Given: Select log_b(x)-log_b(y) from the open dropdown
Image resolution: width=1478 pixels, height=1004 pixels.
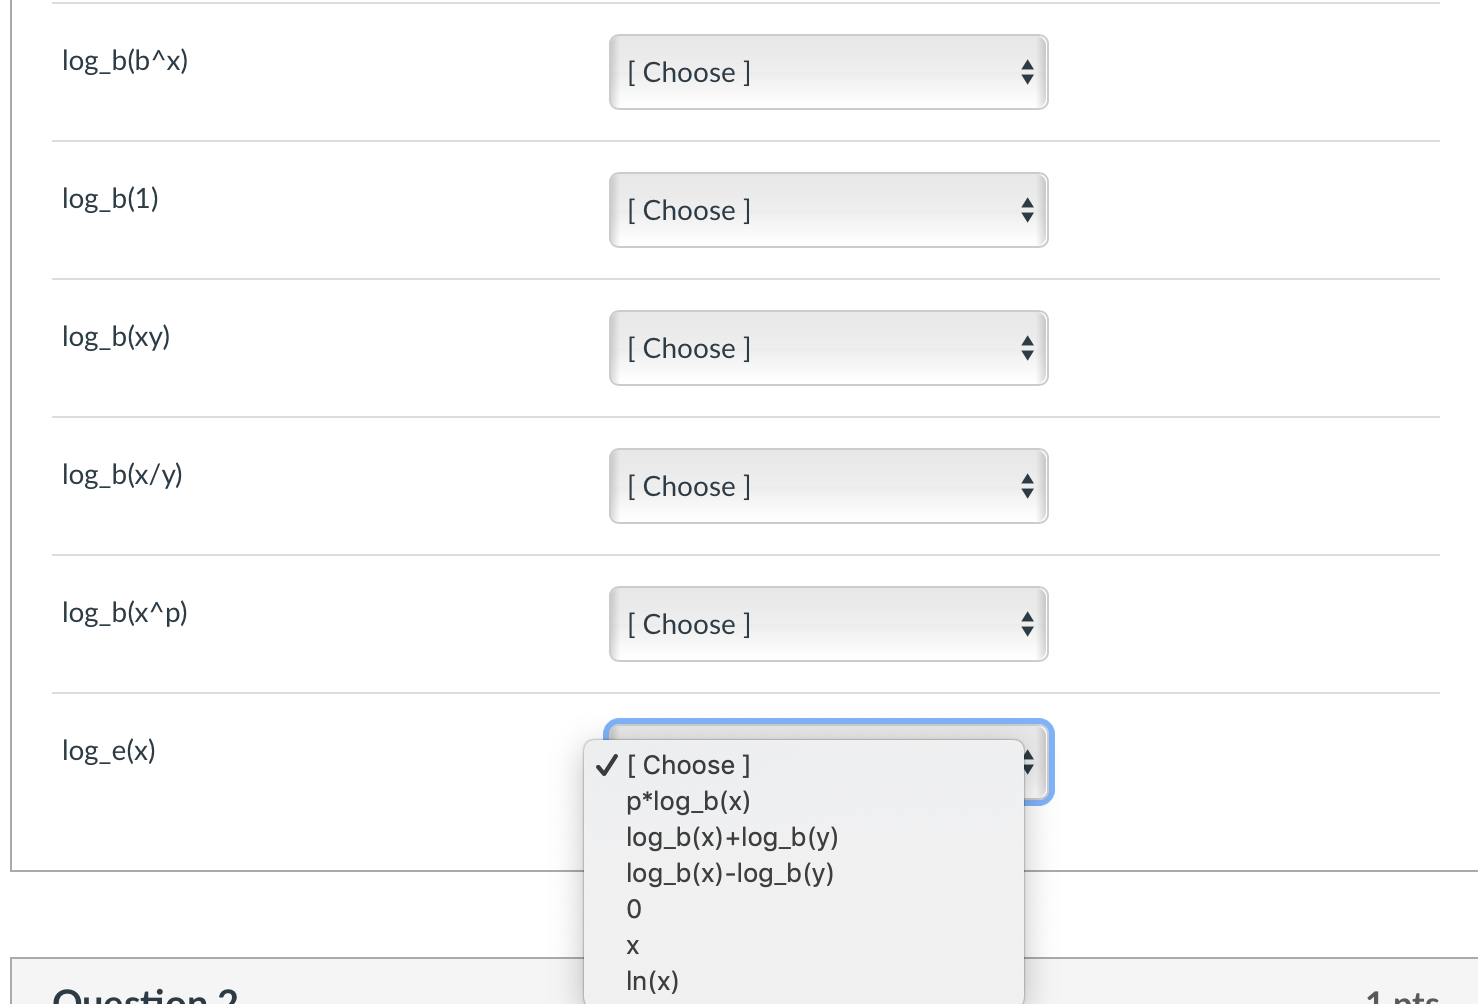Looking at the screenshot, I should pos(730,873).
